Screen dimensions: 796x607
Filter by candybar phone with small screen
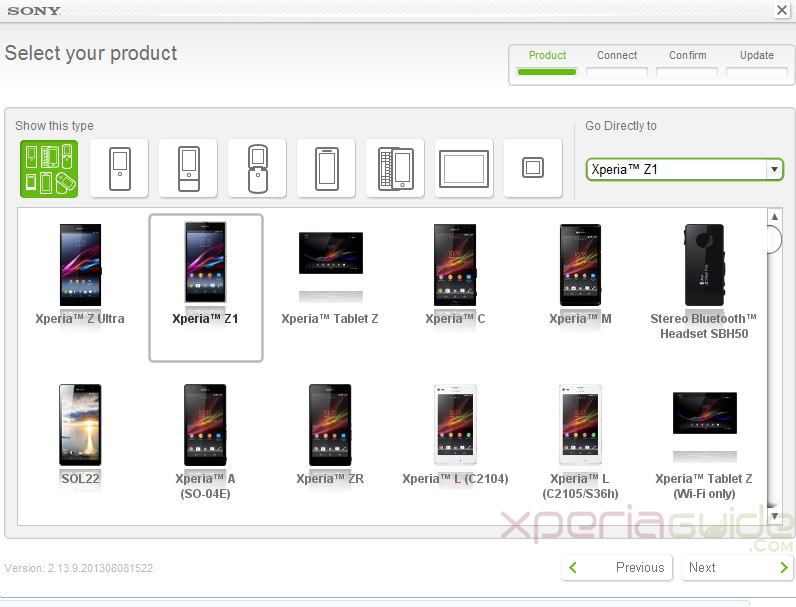coord(119,168)
